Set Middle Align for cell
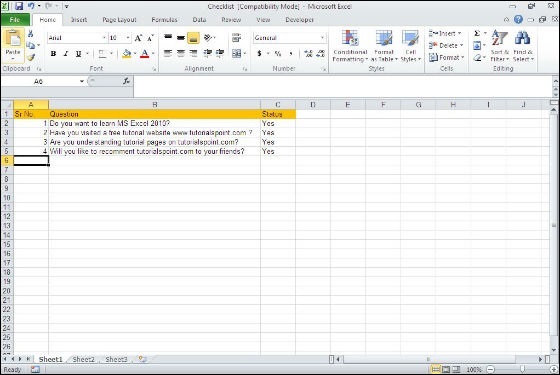The image size is (560, 375). tap(181, 37)
